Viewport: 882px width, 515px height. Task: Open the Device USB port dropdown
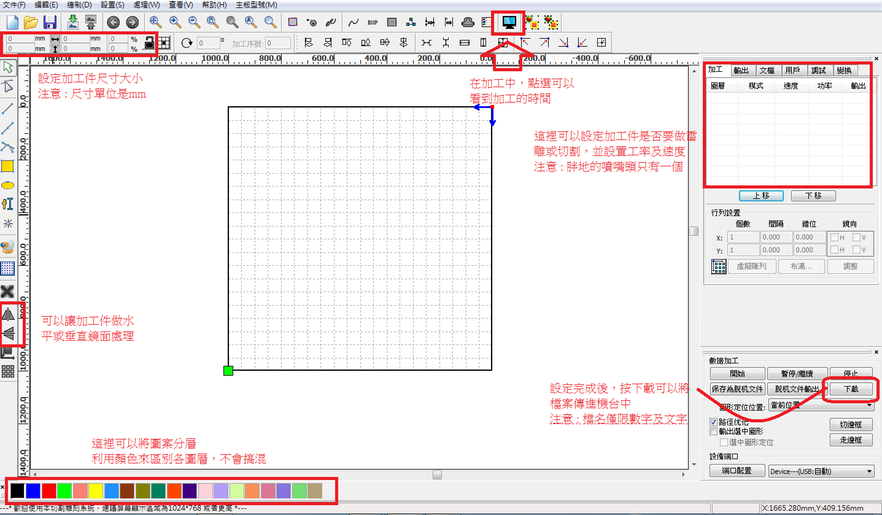pos(821,471)
